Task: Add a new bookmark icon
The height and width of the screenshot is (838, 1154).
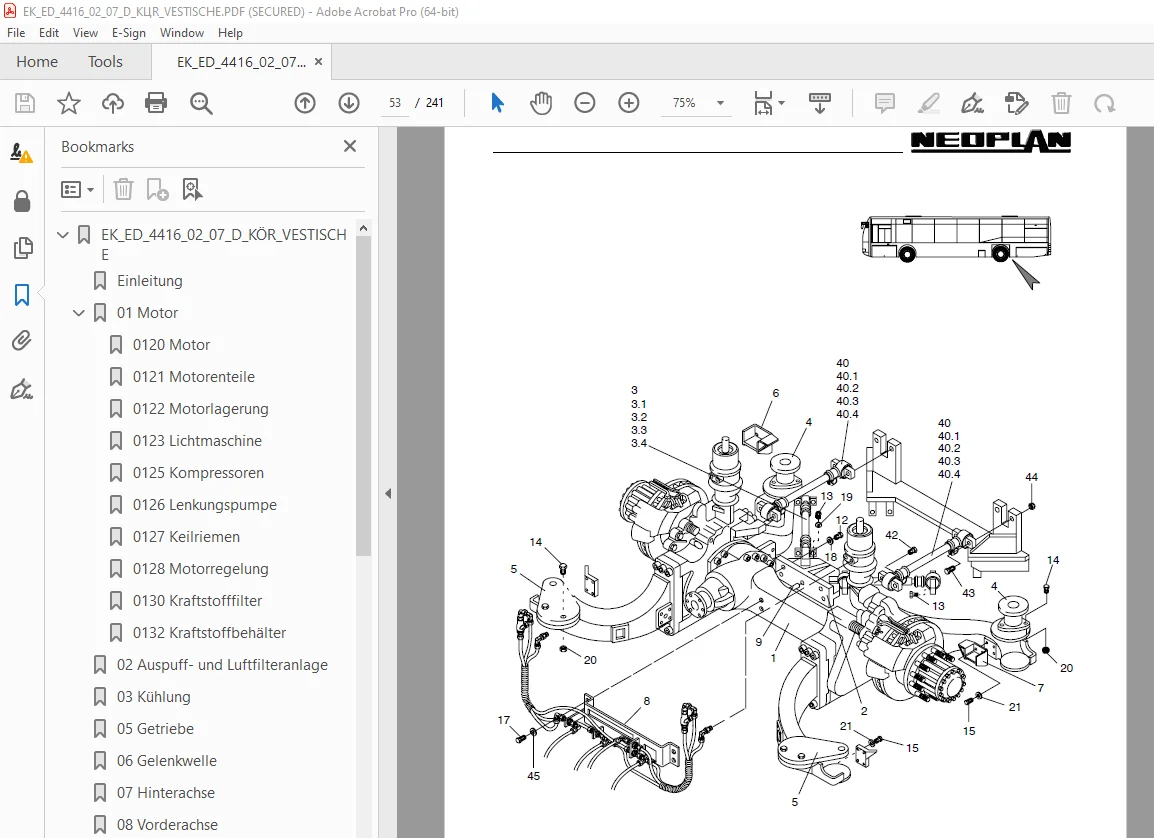Action: [157, 189]
